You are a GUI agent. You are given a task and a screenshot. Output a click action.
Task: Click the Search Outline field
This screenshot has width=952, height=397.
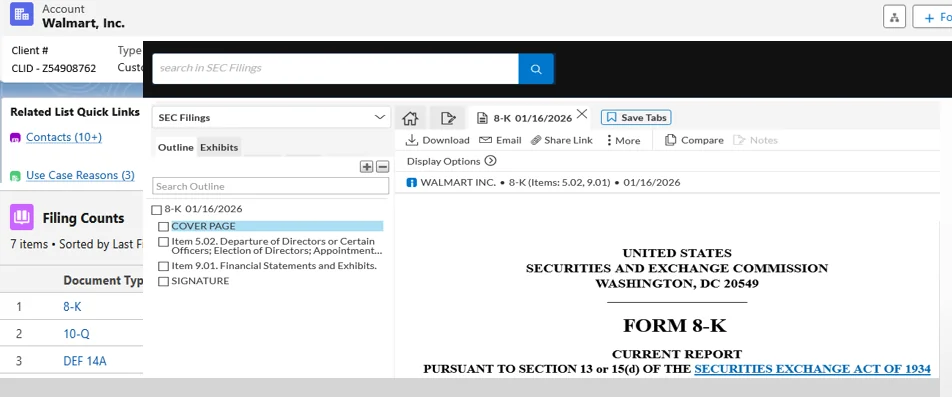click(271, 186)
